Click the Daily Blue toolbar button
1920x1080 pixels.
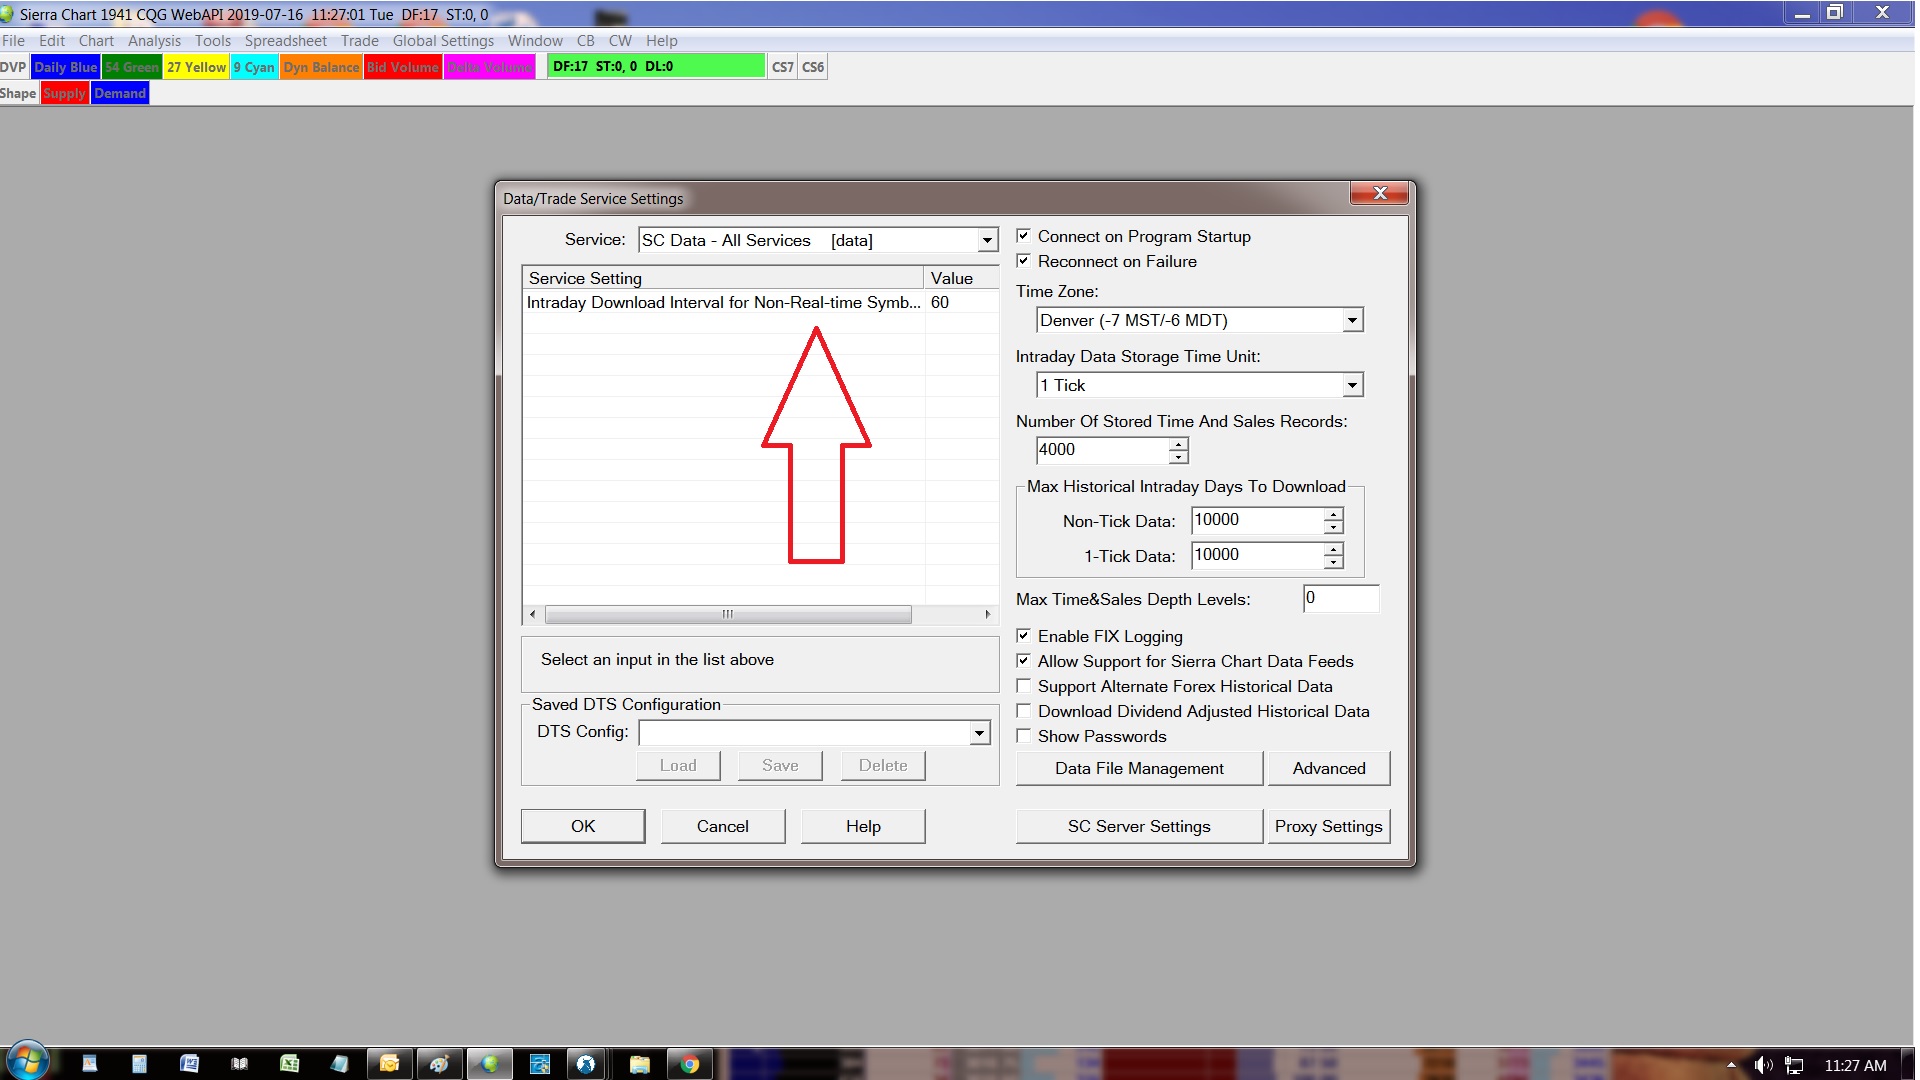pyautogui.click(x=65, y=67)
